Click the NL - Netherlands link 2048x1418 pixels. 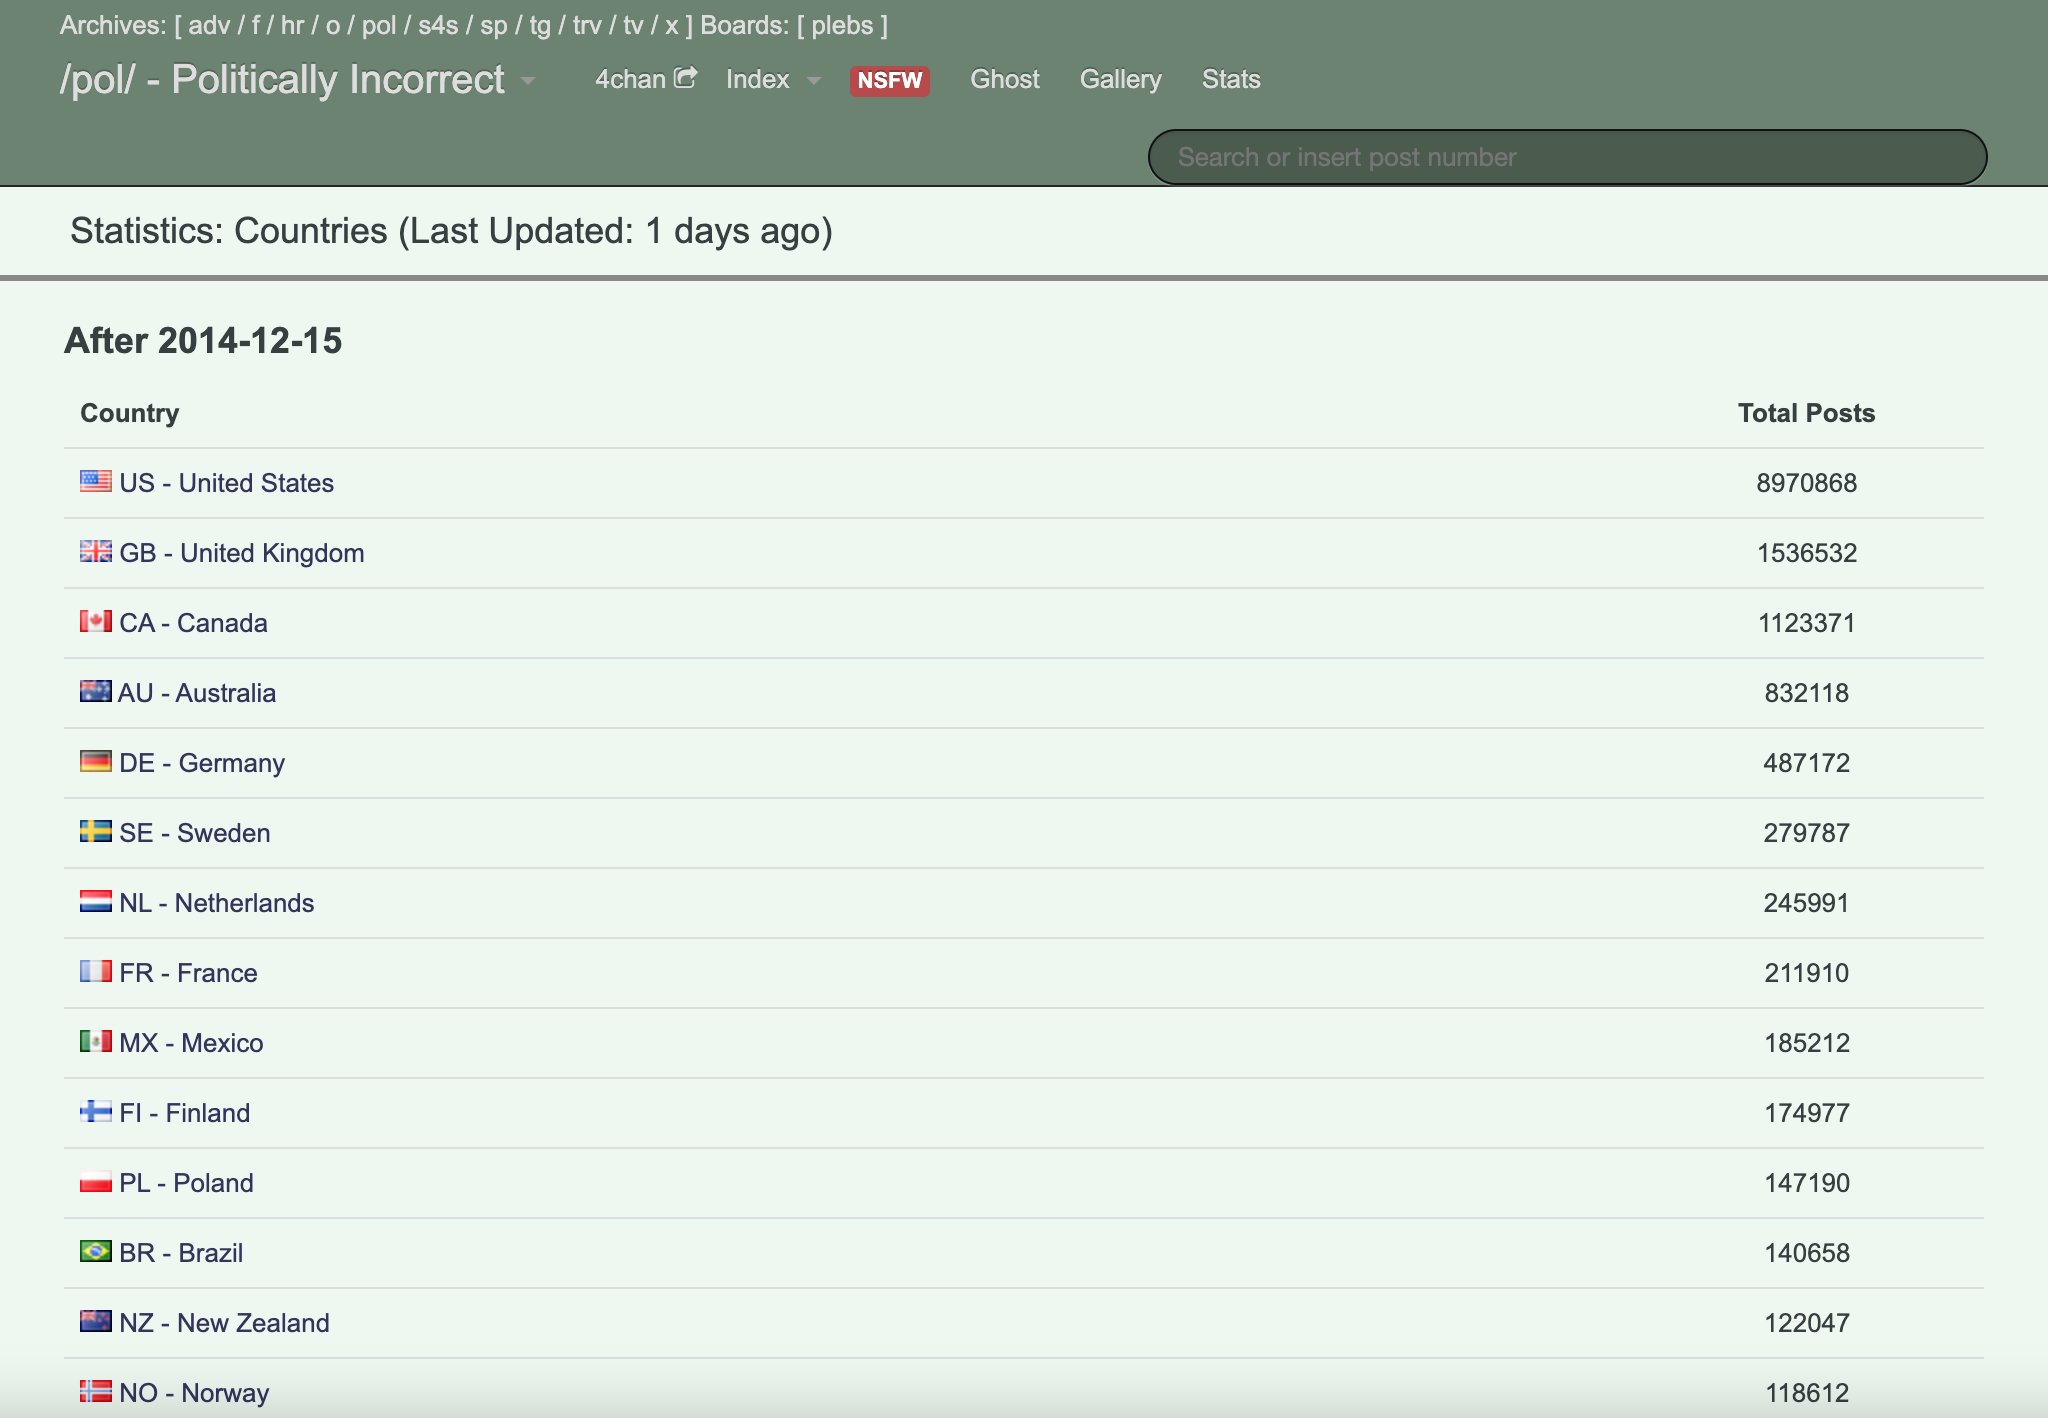coord(216,903)
